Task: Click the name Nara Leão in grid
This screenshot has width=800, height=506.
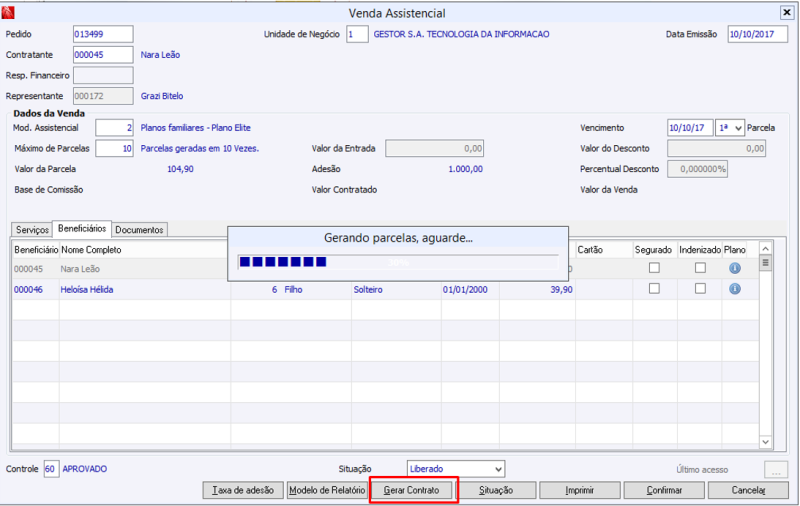Action: click(x=80, y=269)
